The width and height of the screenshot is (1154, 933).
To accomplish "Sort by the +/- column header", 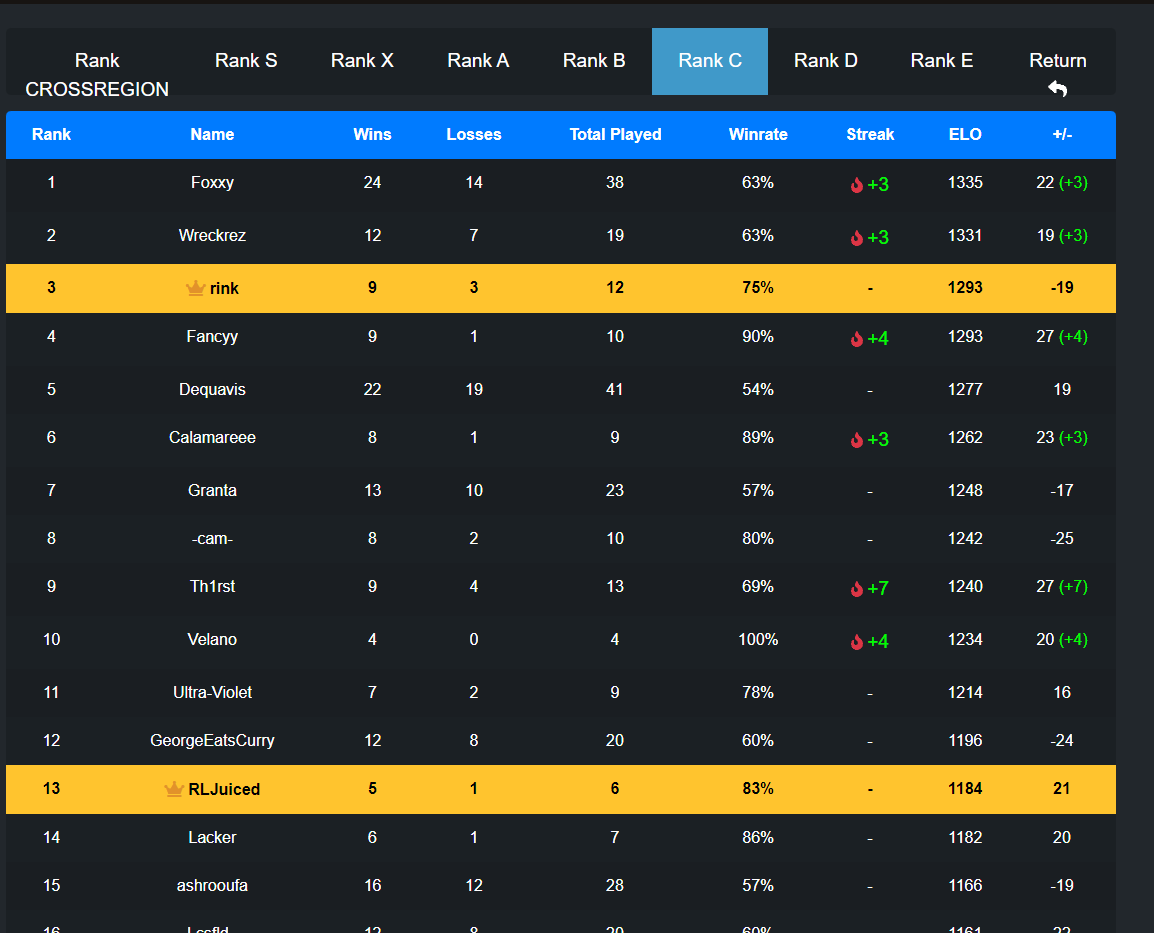I will pyautogui.click(x=1062, y=135).
